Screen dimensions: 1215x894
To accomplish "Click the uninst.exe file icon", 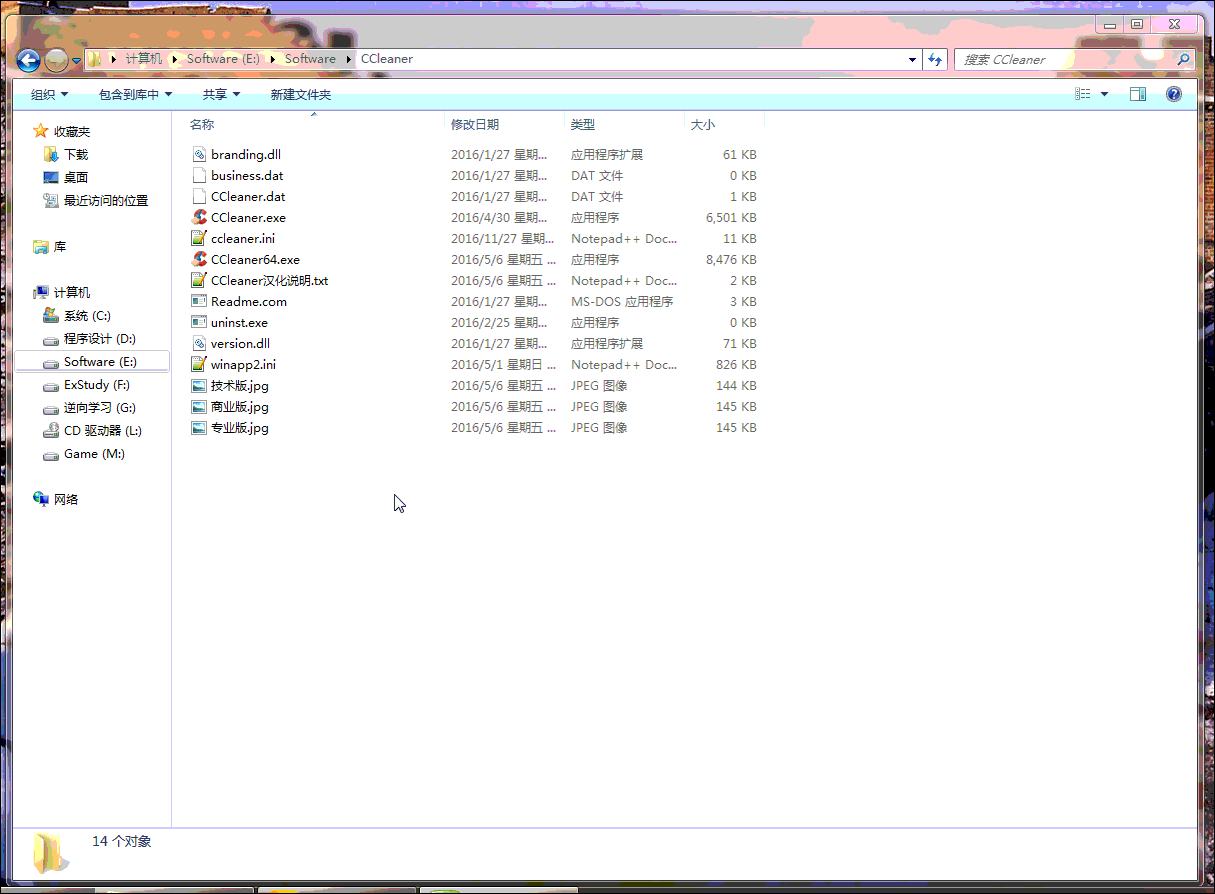I will 199,322.
